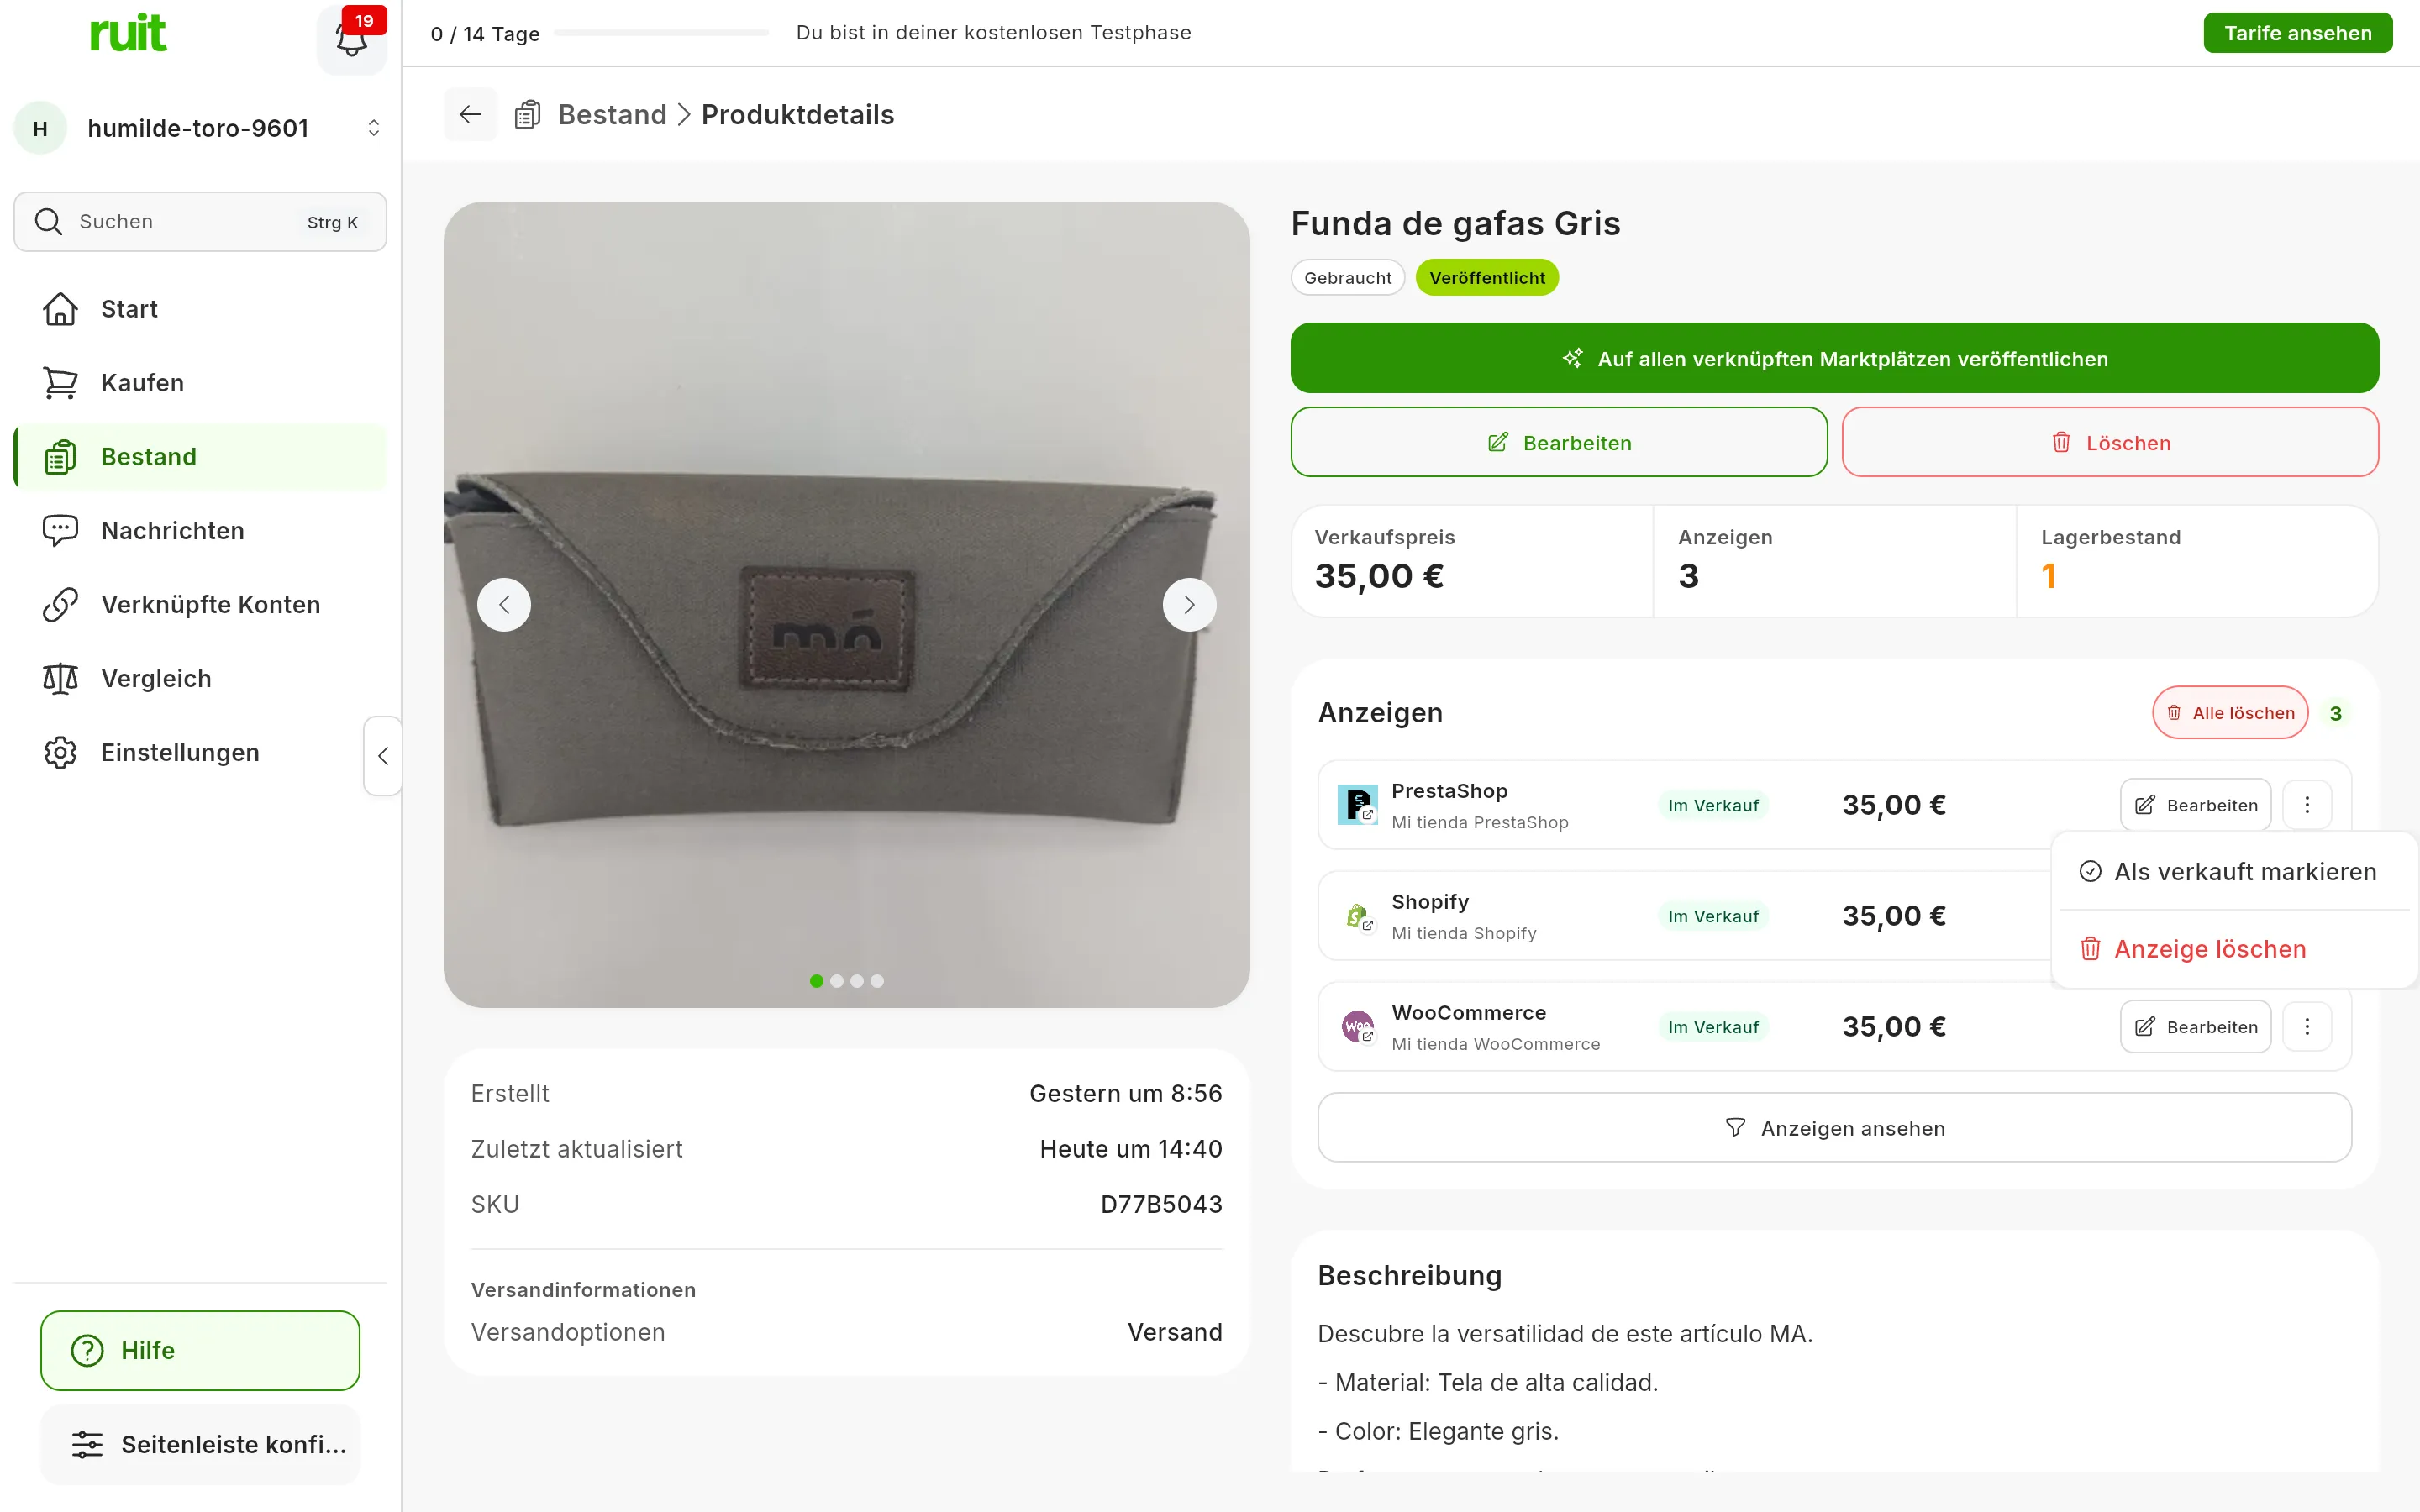Edit the WooCommerce listing

point(2195,1027)
